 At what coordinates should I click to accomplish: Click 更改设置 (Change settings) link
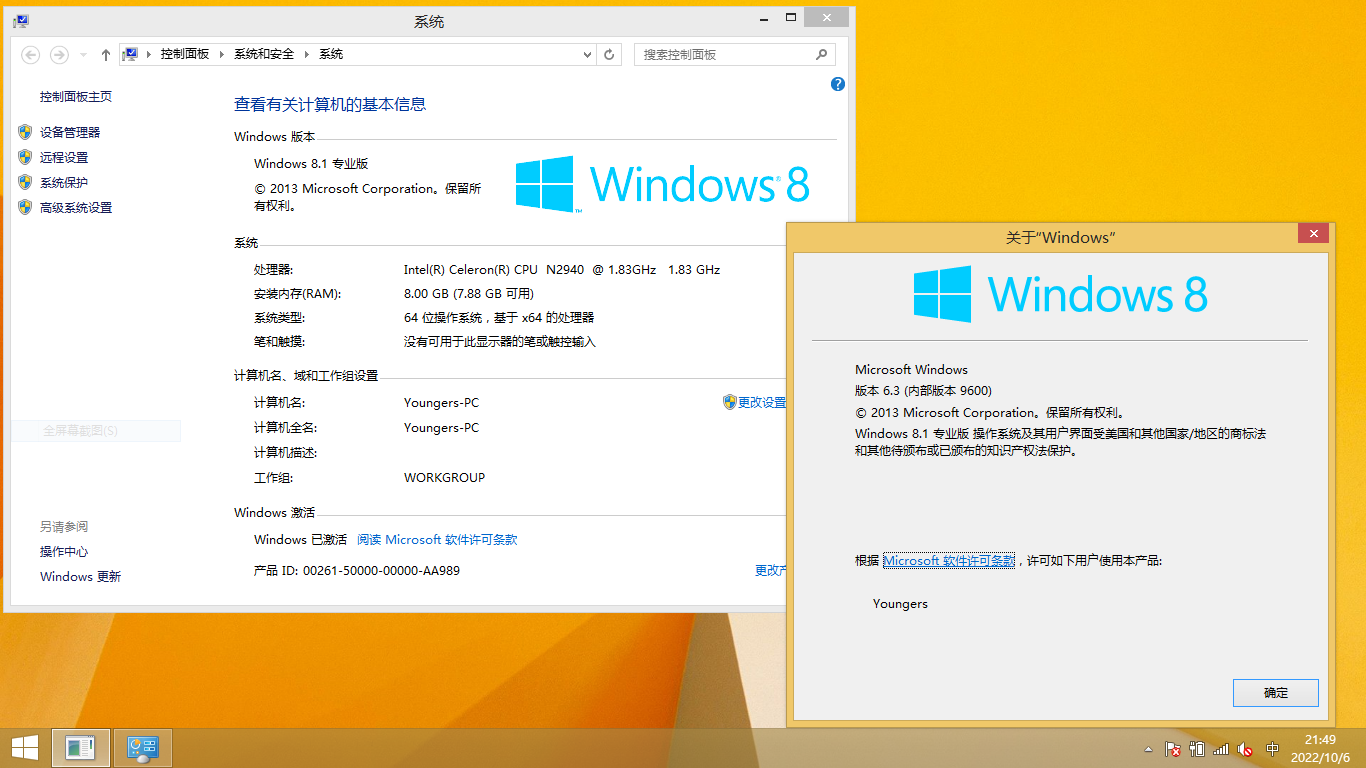[x=762, y=402]
